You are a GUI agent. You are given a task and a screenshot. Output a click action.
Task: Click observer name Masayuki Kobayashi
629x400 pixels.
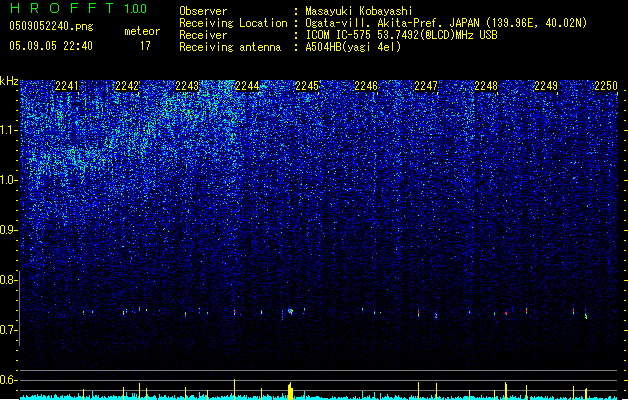coord(359,11)
